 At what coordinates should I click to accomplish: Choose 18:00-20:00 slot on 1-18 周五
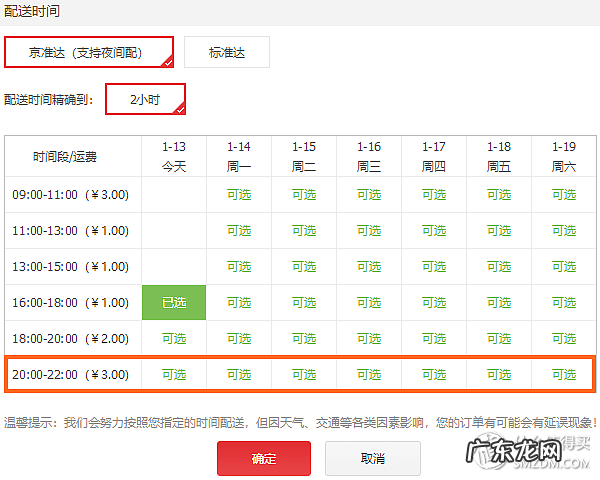[499, 338]
